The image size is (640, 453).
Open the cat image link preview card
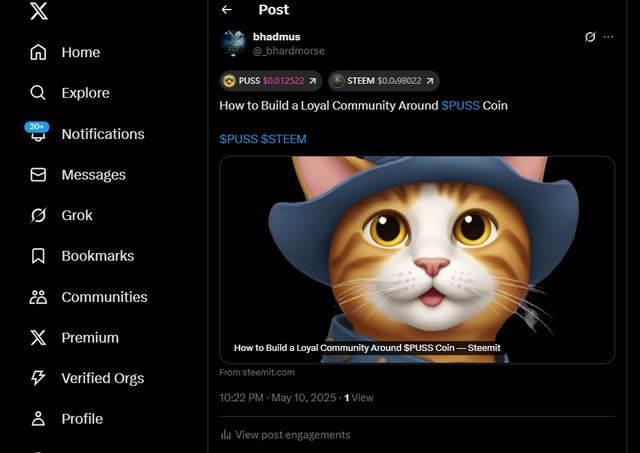click(417, 260)
